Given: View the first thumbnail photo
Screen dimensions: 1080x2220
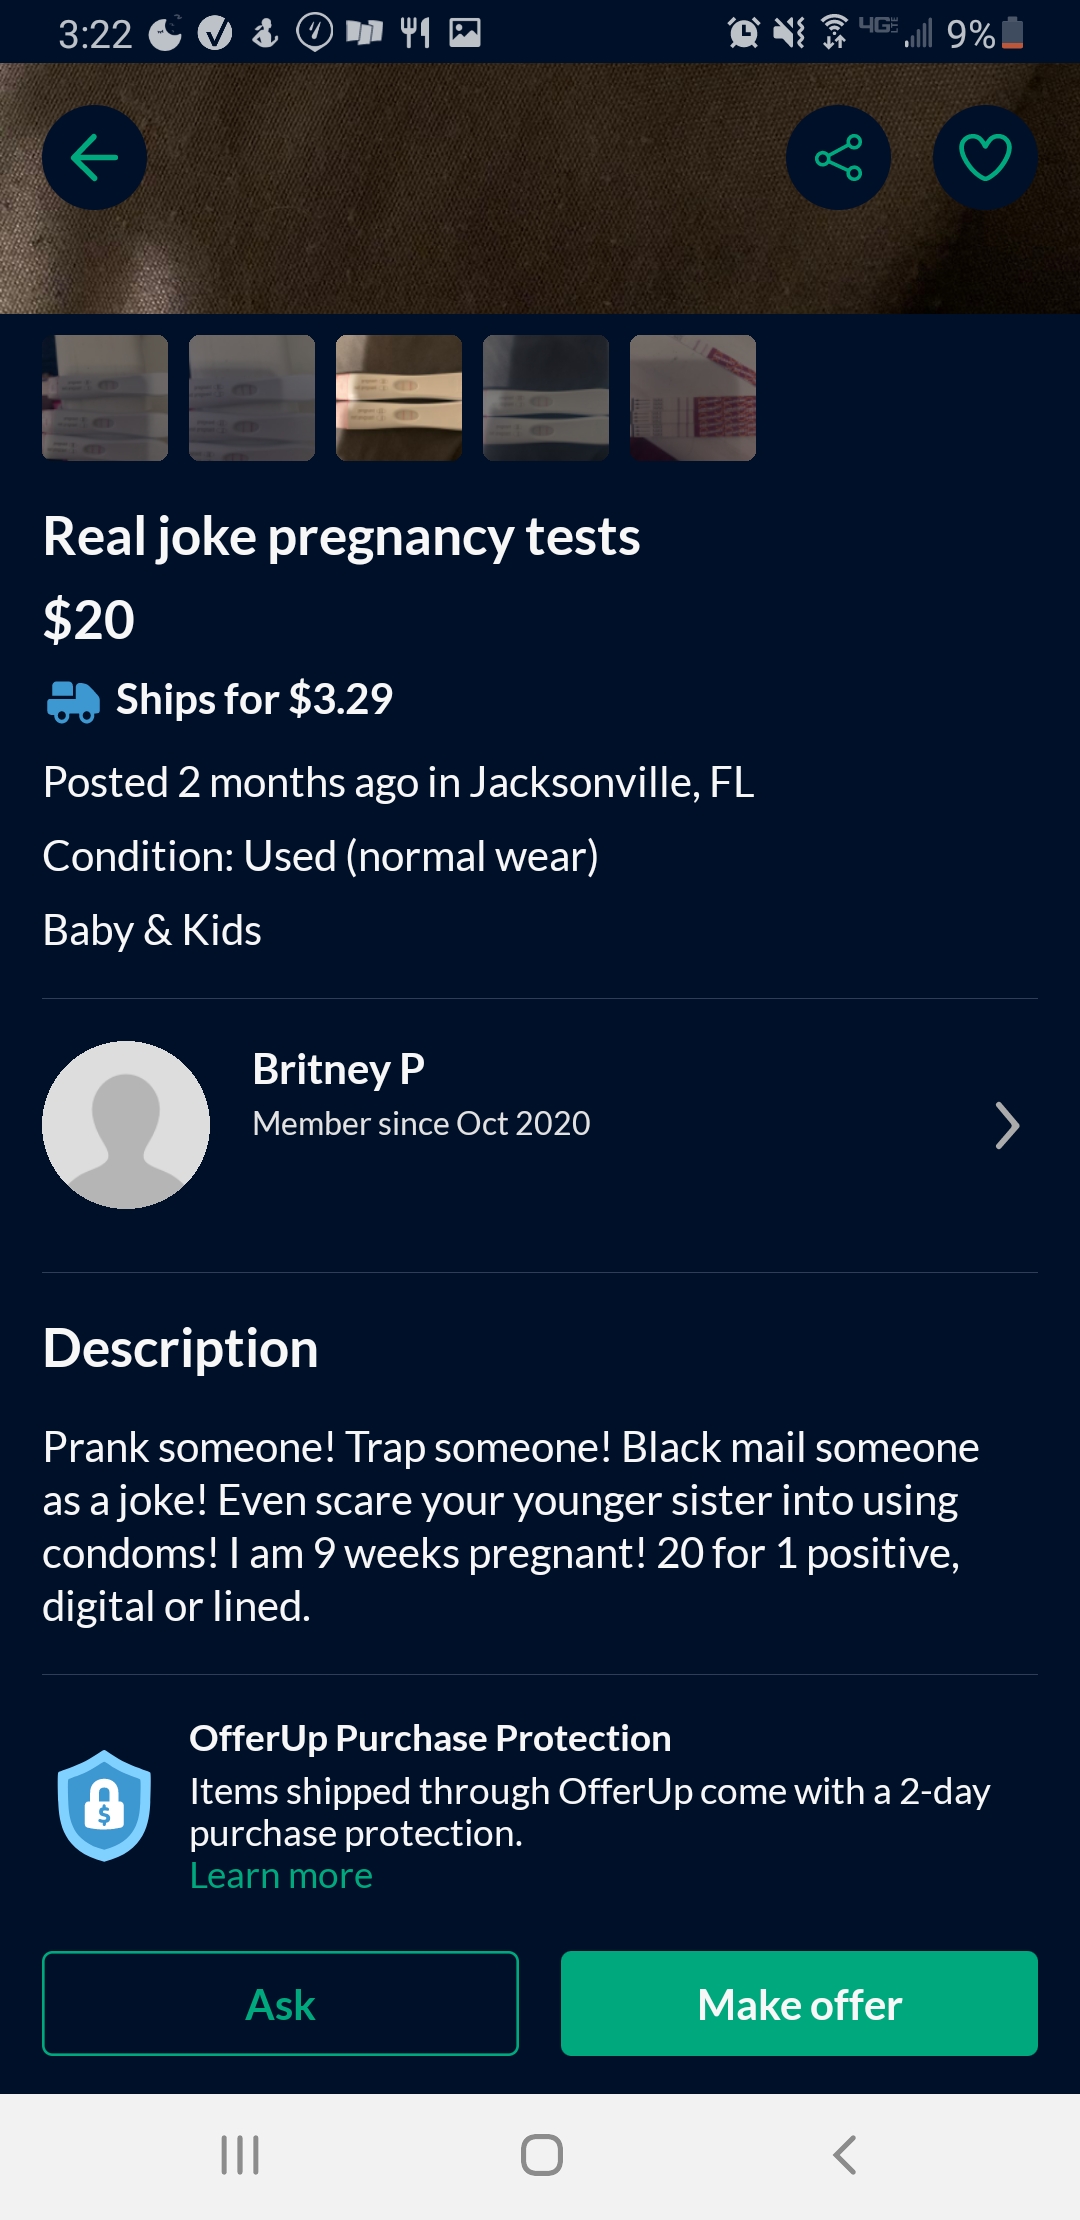Looking at the screenshot, I should click(105, 398).
